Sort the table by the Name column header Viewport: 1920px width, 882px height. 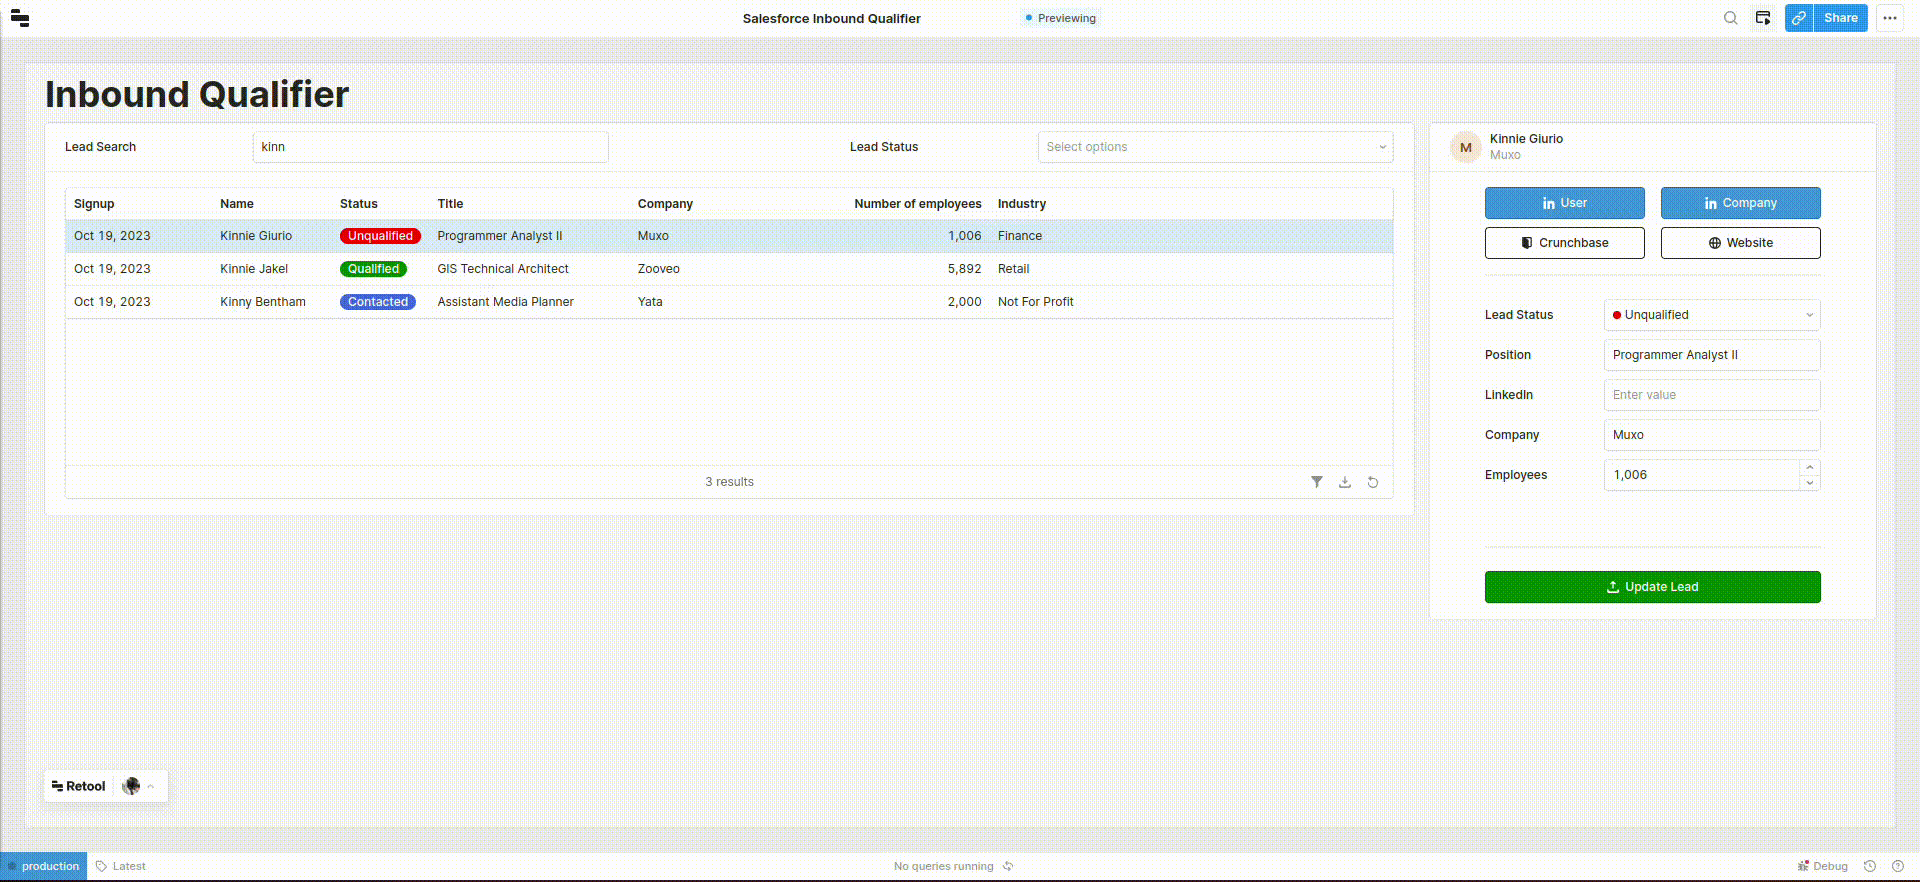click(237, 204)
